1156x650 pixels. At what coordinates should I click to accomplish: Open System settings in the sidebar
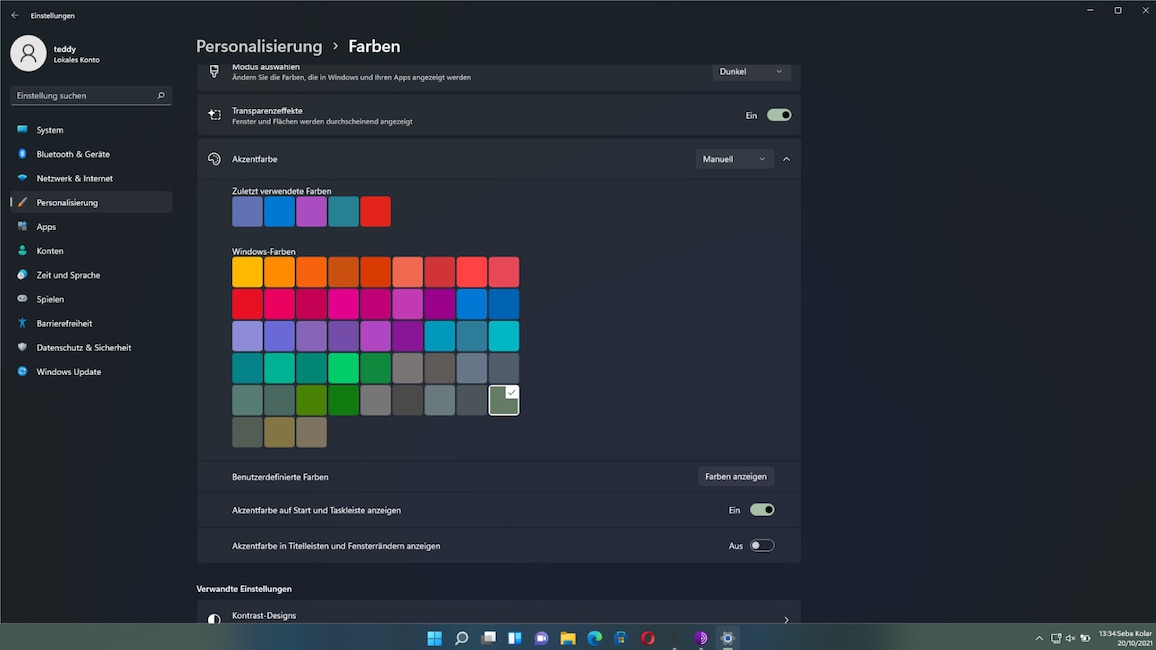[x=46, y=129]
